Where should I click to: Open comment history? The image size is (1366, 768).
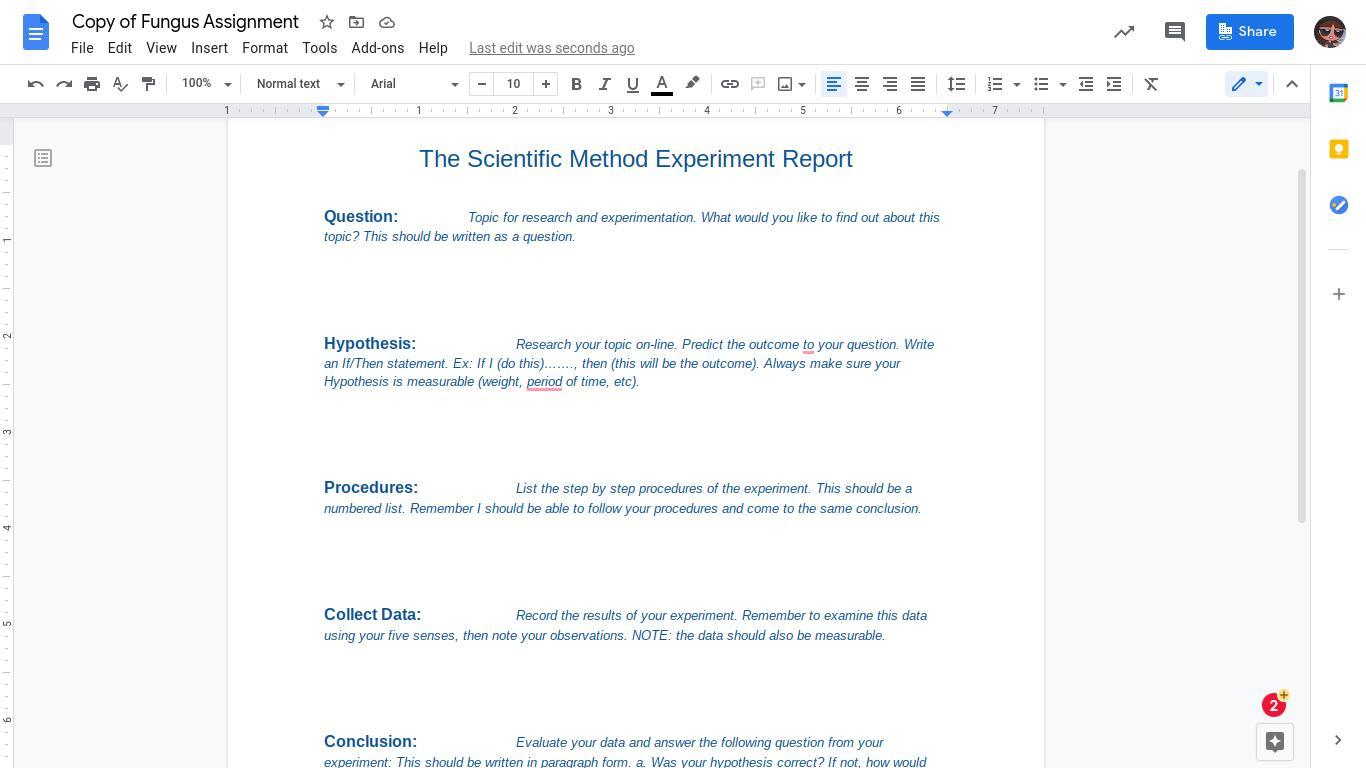pos(1175,32)
